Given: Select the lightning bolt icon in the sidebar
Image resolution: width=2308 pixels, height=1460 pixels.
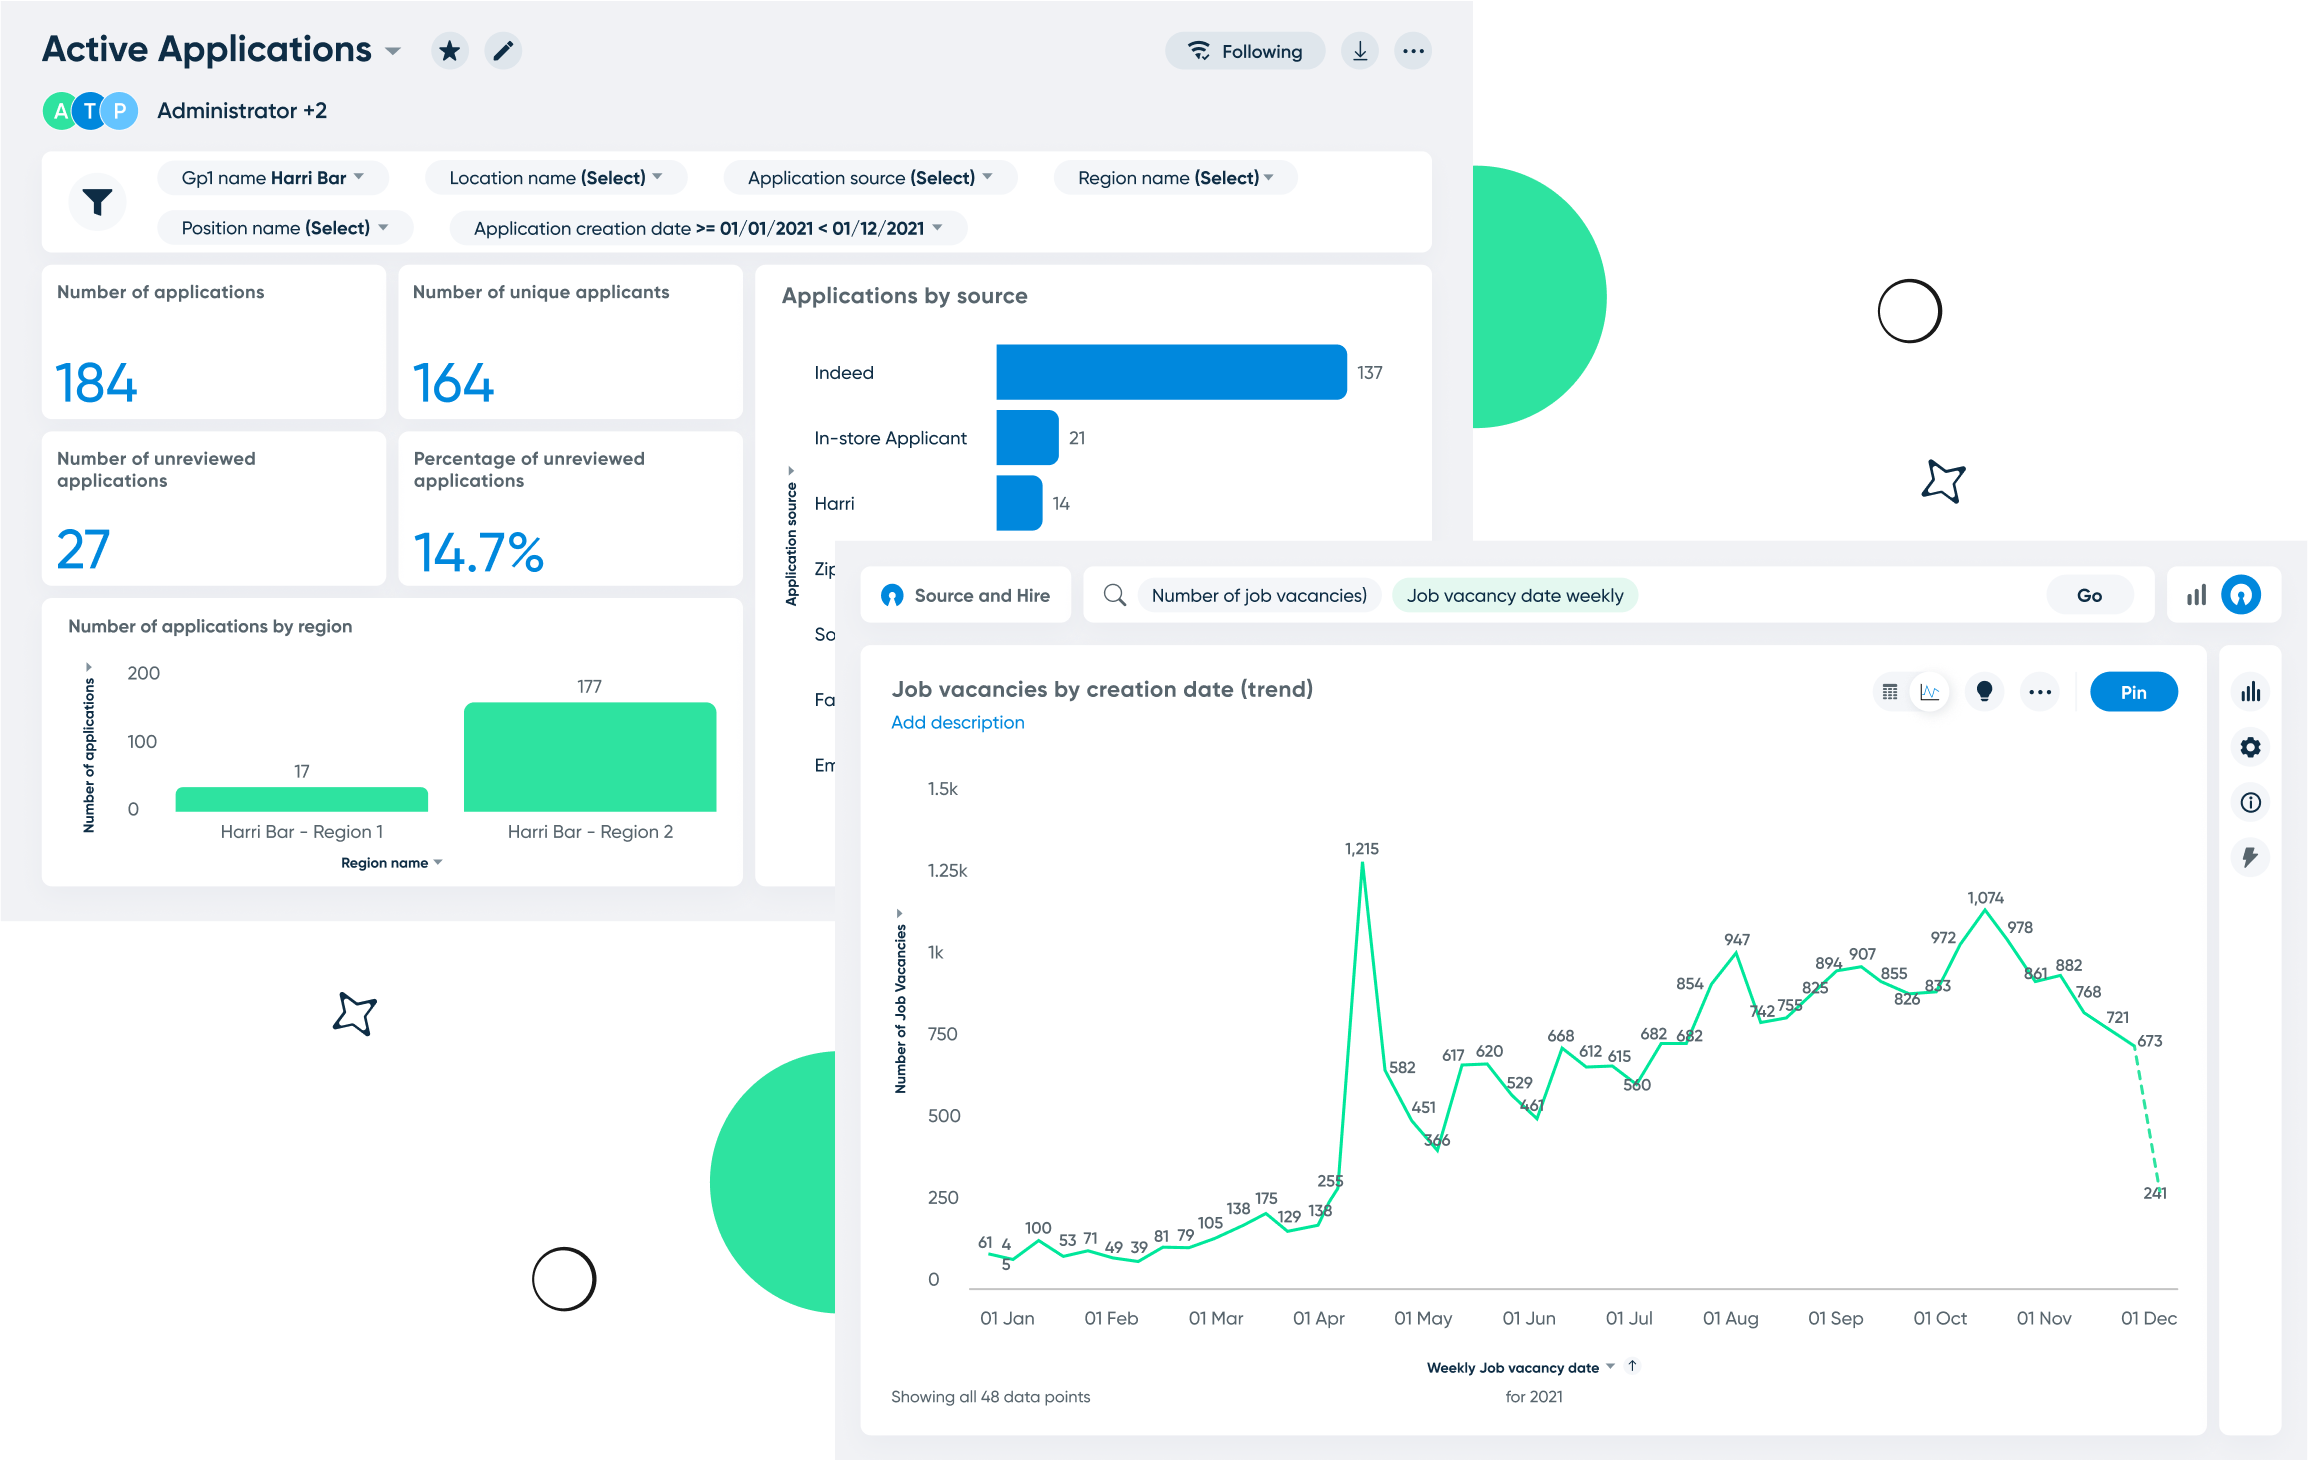Looking at the screenshot, I should tap(2250, 857).
